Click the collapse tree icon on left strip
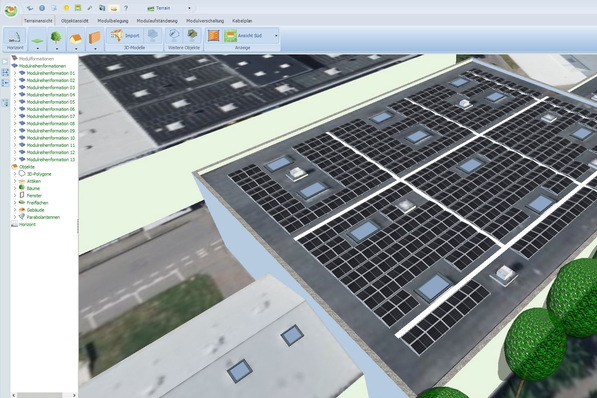 (5, 83)
